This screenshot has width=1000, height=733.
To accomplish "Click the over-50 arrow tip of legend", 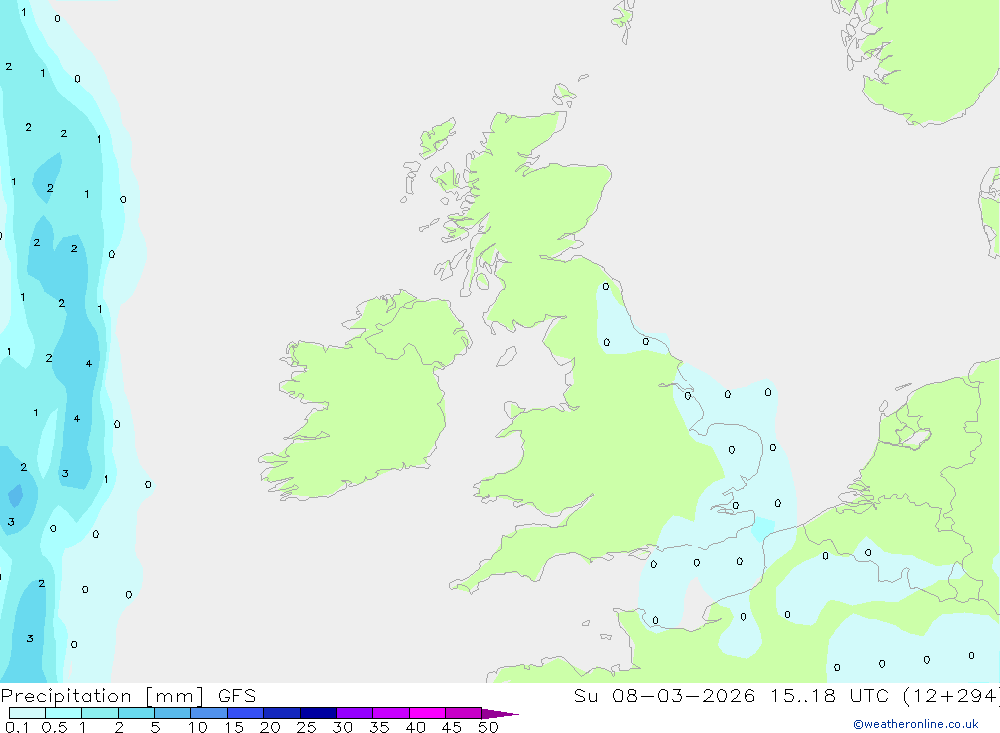I will pyautogui.click(x=499, y=714).
